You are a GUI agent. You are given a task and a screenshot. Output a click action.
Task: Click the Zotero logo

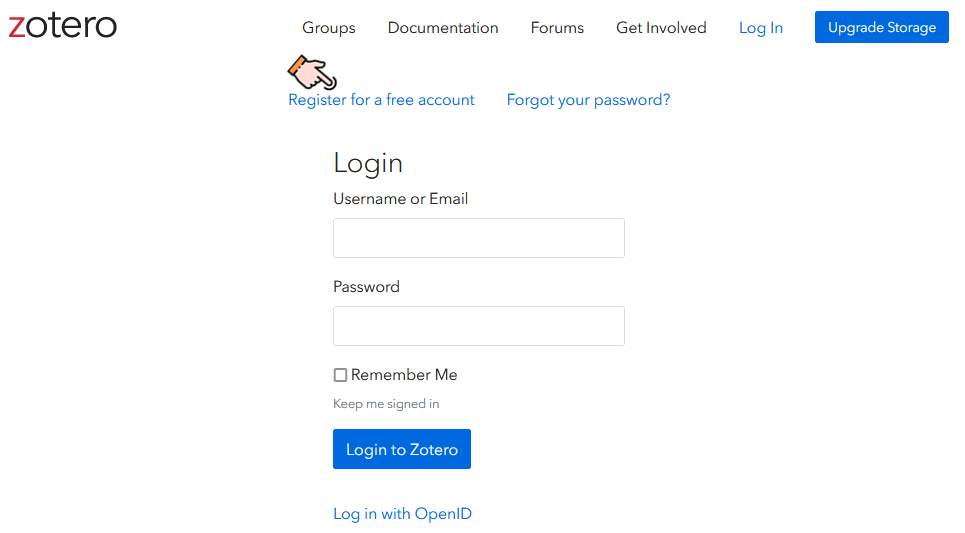coord(62,26)
